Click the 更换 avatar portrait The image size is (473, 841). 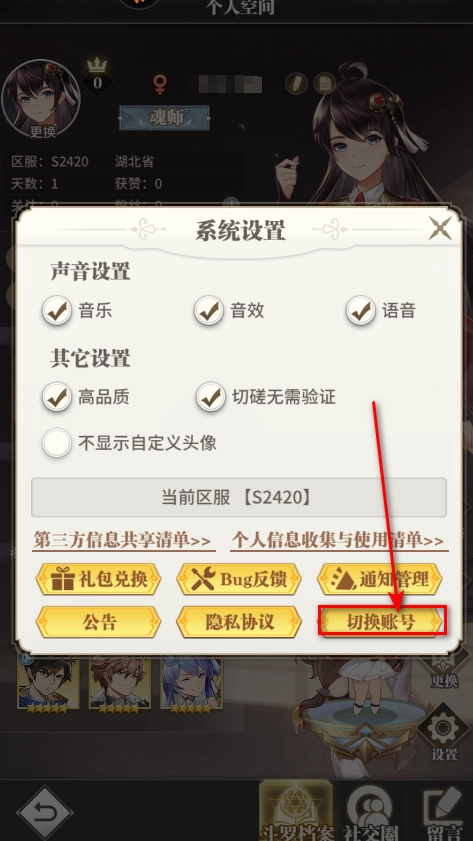point(41,99)
